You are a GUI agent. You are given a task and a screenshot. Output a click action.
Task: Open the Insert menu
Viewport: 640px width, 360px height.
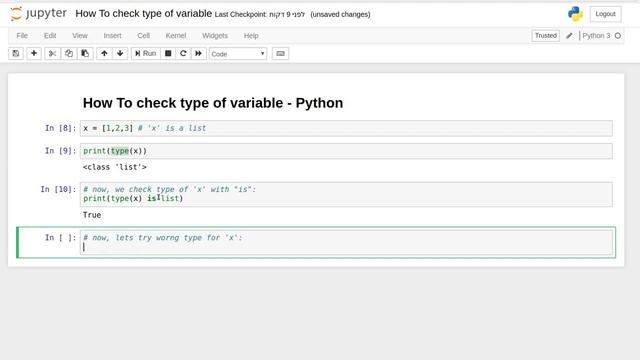click(112, 36)
